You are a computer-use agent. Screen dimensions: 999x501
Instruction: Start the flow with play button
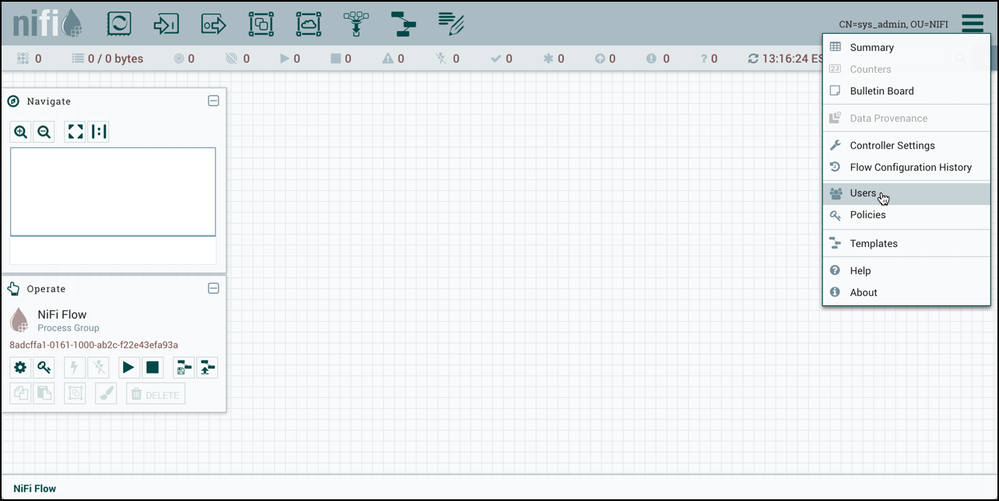129,368
